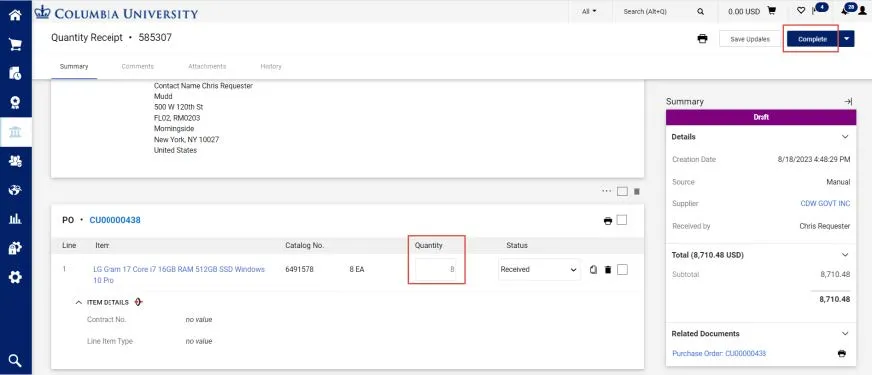Click the Quantity input field
872x375 pixels.
click(436, 269)
